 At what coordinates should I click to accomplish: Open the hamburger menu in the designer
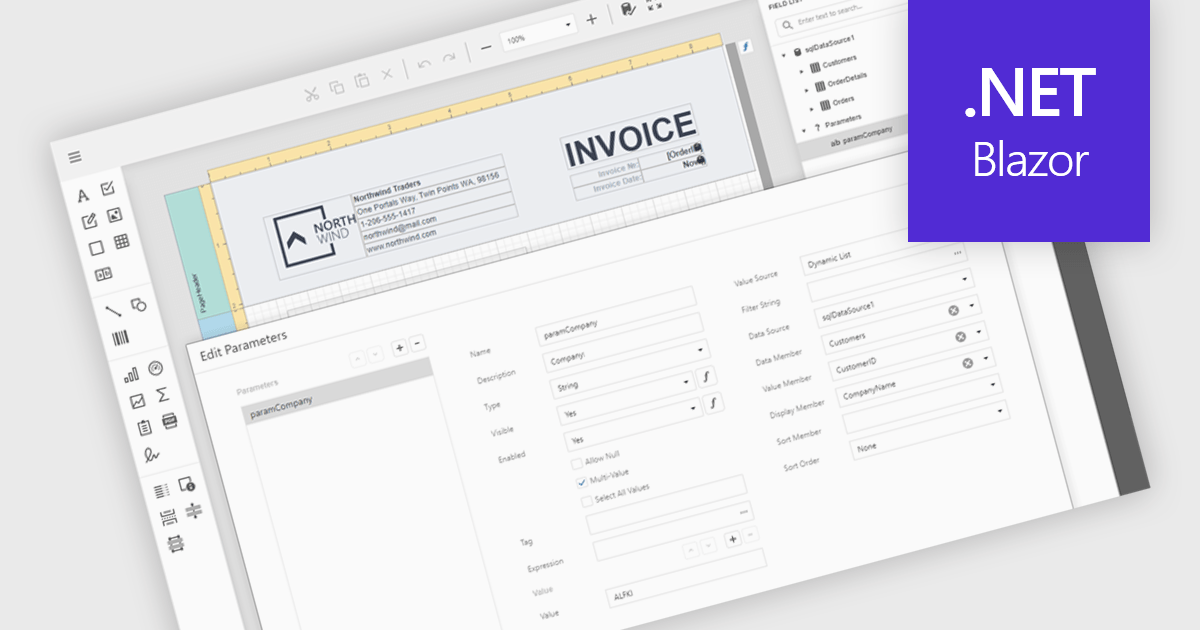coord(75,157)
